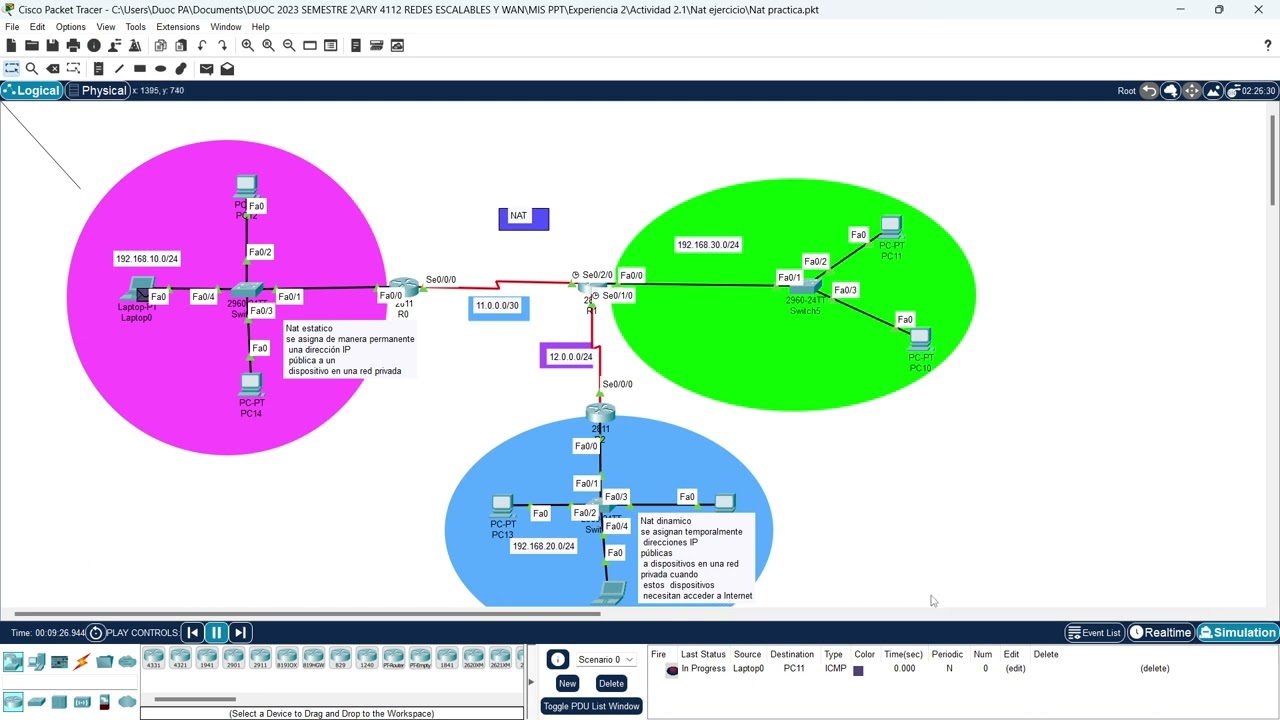
Task: Select the Draw Line tool
Action: tap(119, 69)
